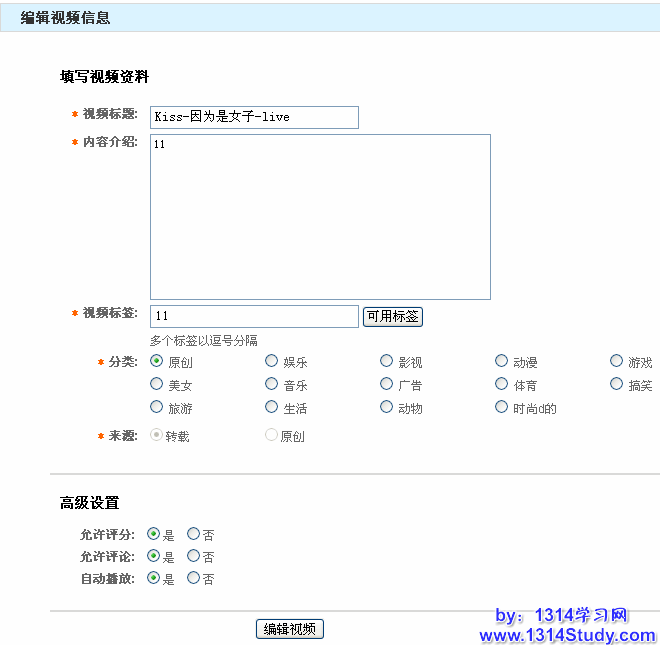This screenshot has height=645, width=660.
Task: Pick the 体育 category radio button
Action: point(502,384)
